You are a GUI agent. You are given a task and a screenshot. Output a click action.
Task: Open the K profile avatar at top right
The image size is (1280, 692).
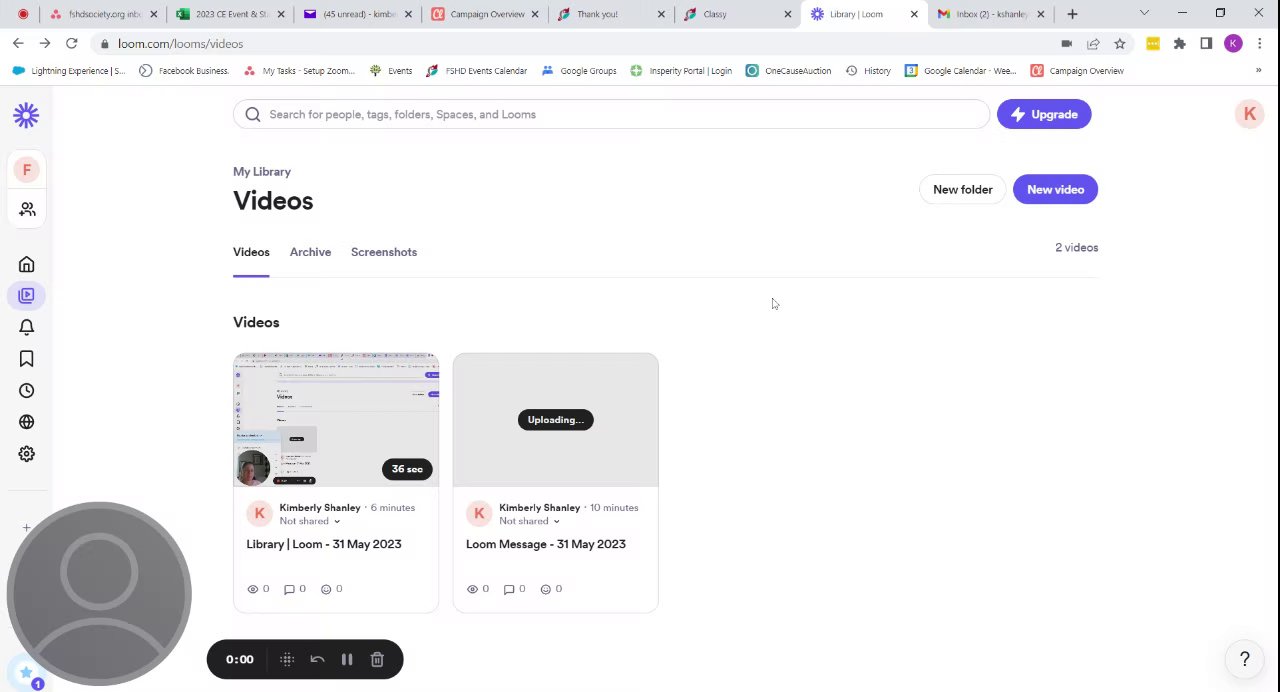pos(1249,114)
